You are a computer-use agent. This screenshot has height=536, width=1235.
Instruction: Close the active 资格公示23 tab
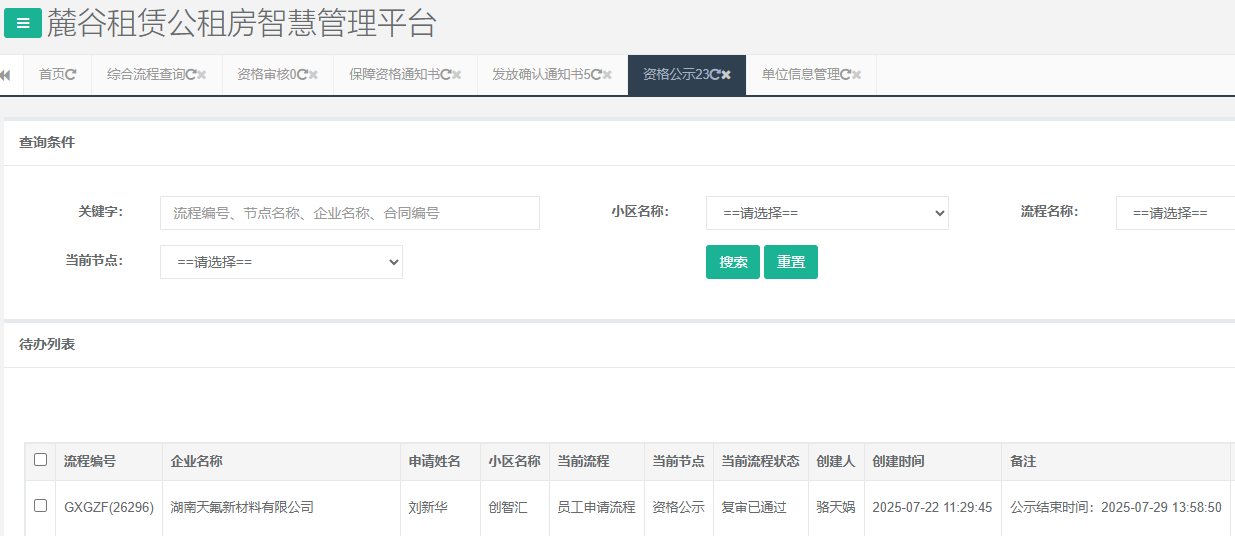point(727,75)
